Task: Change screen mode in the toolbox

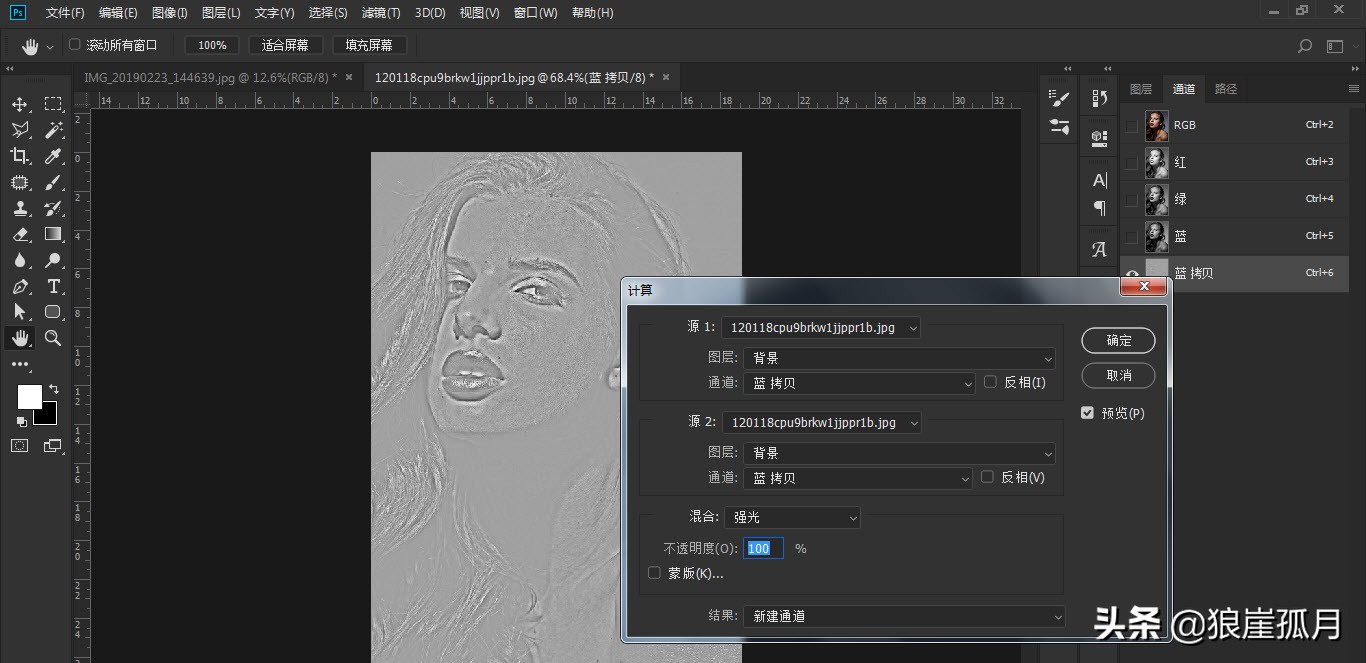Action: [53, 445]
